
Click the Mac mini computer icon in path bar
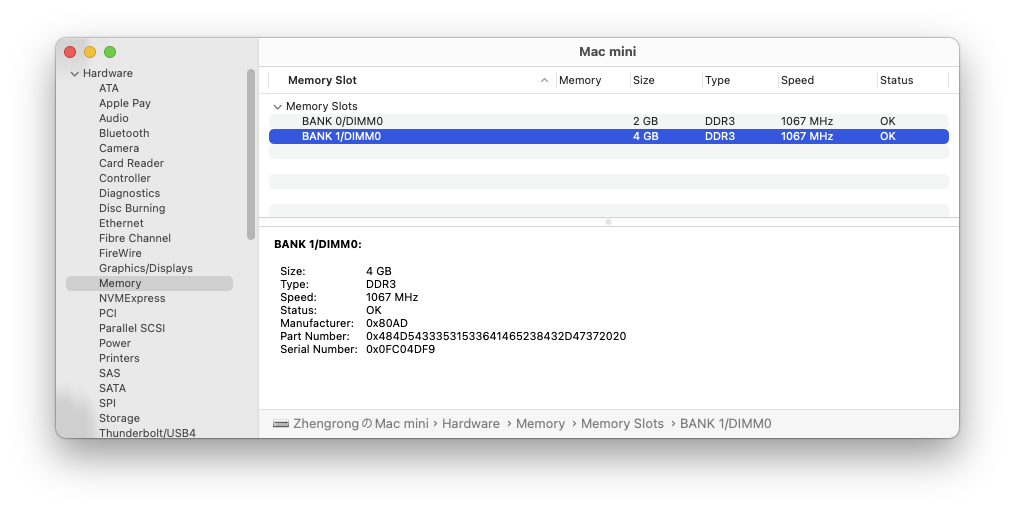[x=281, y=424]
